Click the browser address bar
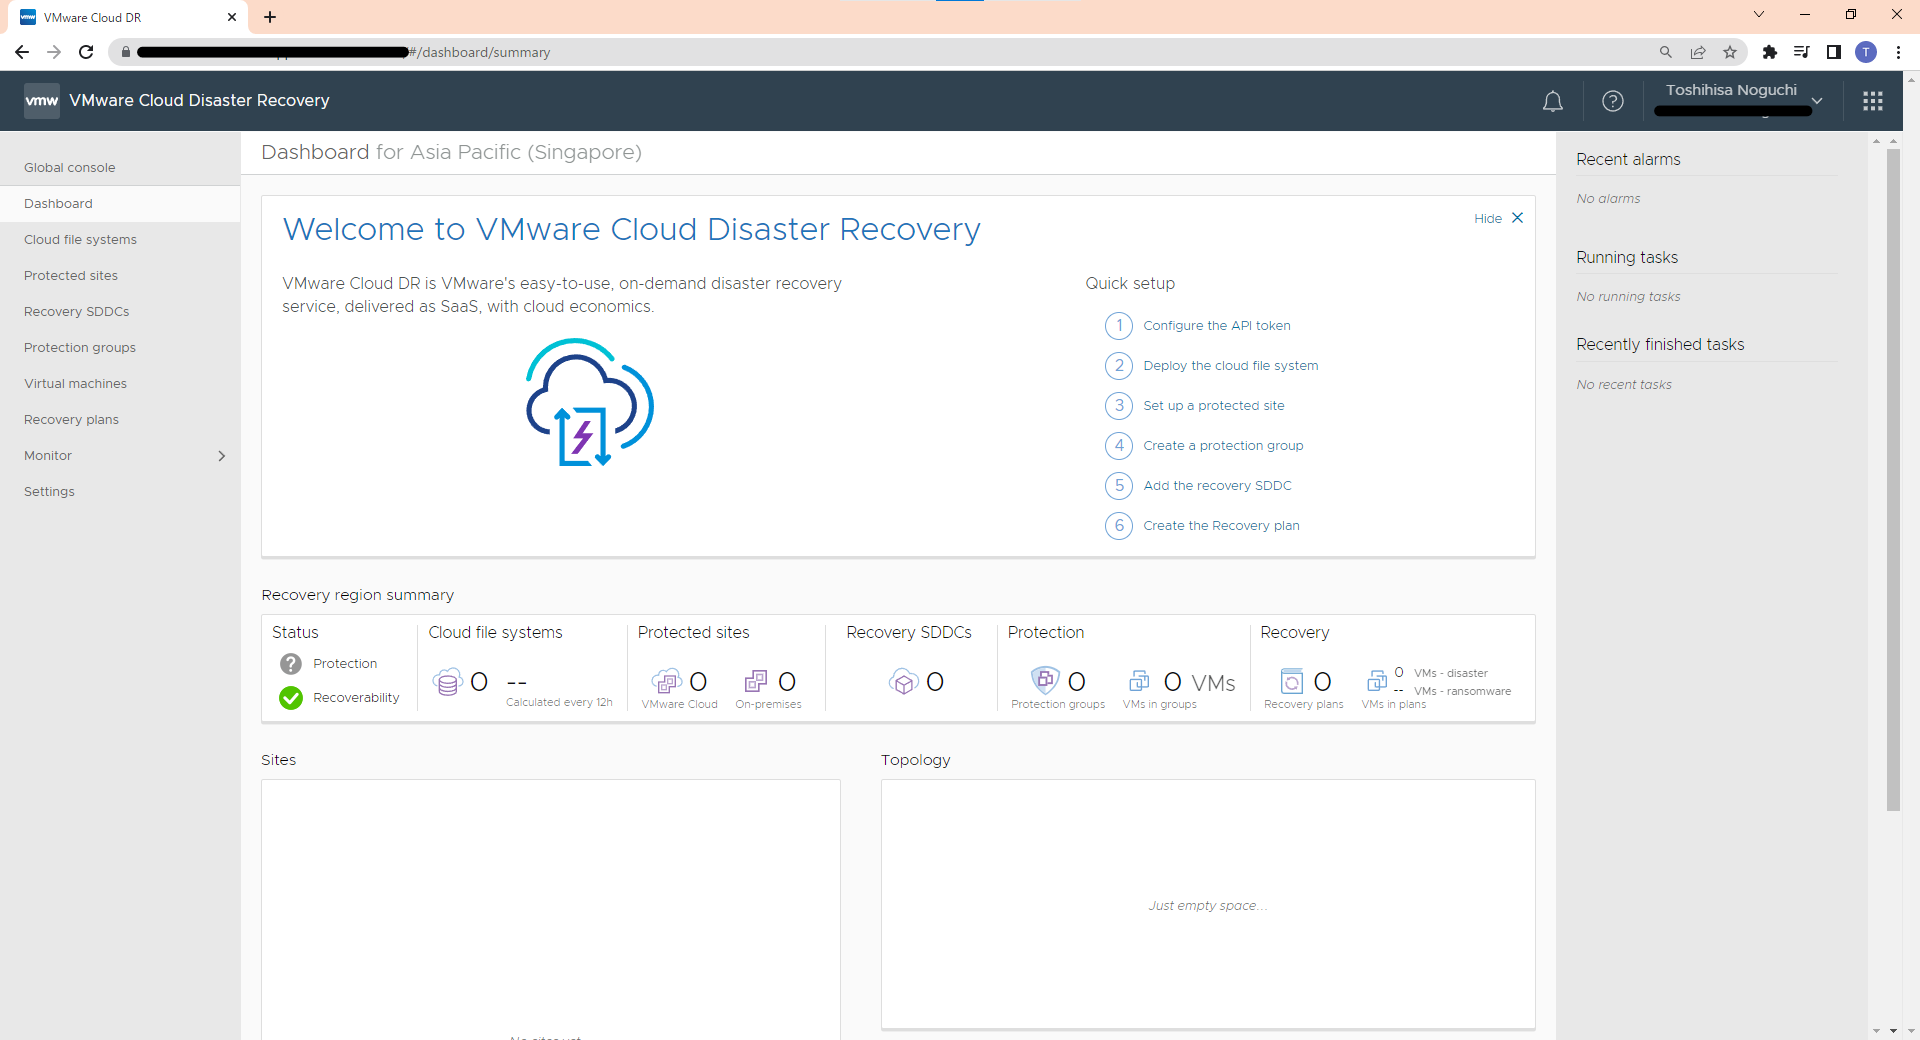This screenshot has width=1920, height=1040. 880,52
